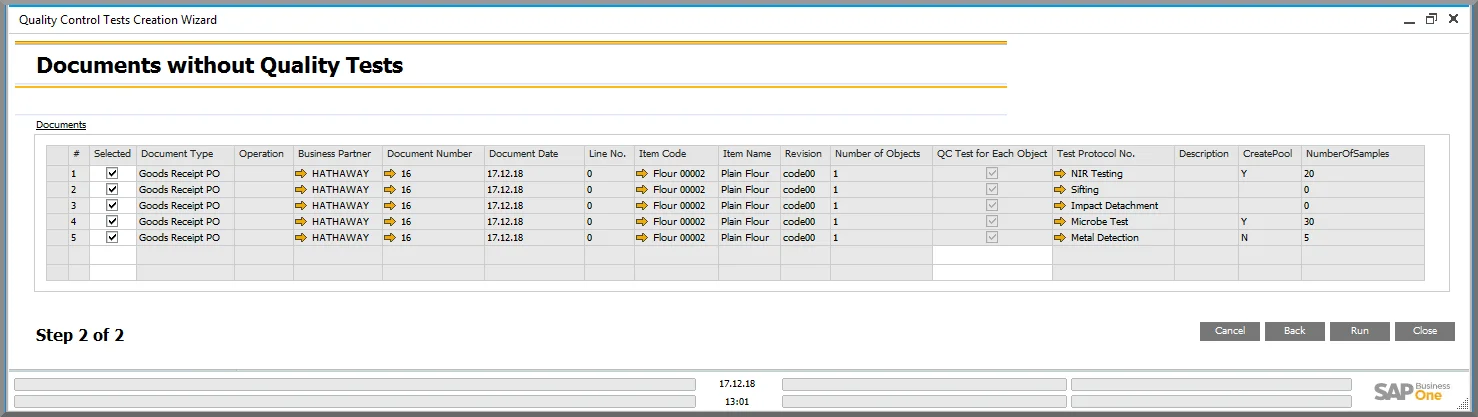
Task: Toggle QC Test for Each Object for Sifting
Action: point(992,189)
